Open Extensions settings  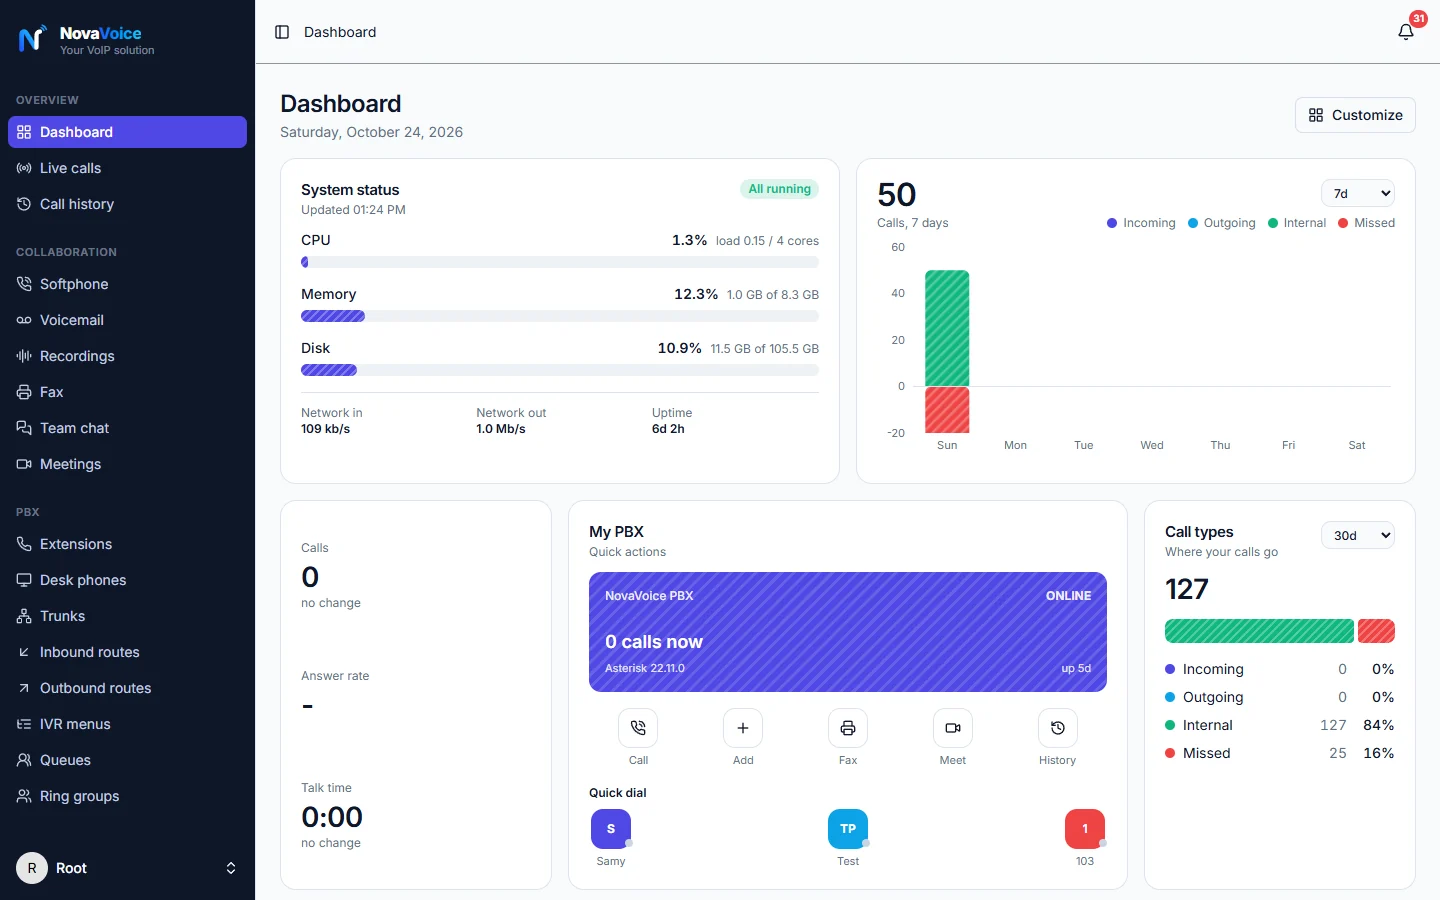coord(127,544)
